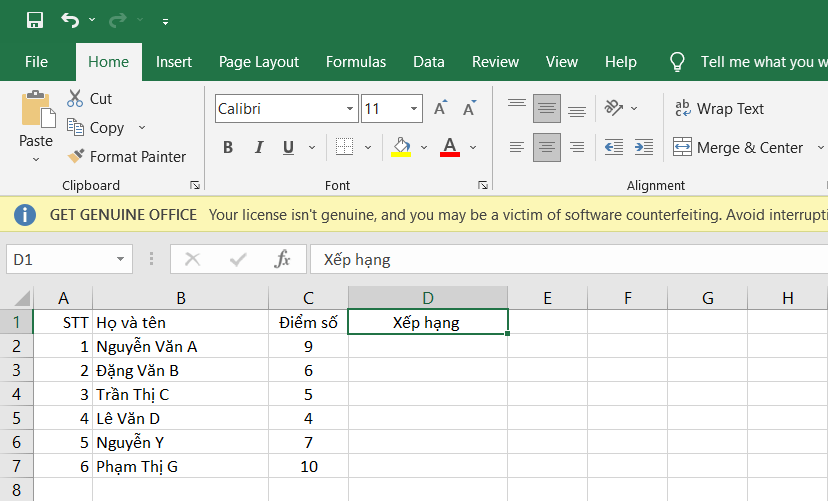Apply the red Font Color

(x=450, y=147)
